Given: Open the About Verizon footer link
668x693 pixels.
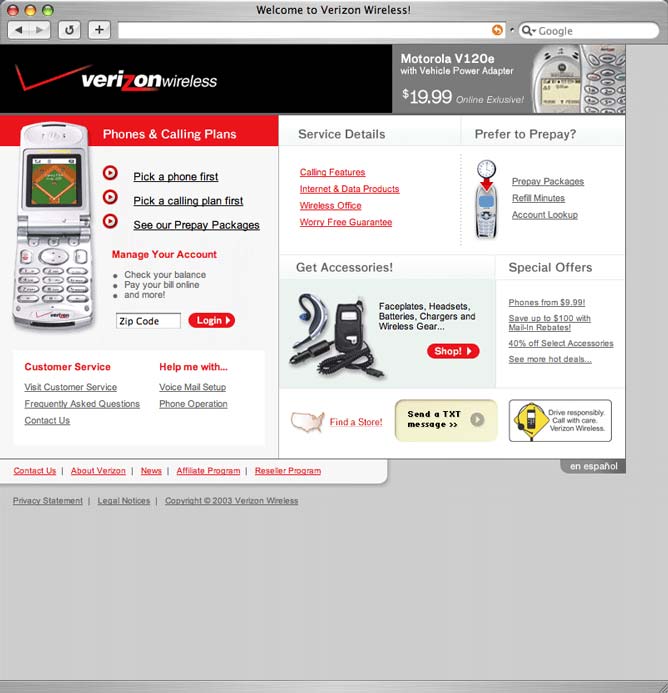Looking at the screenshot, I should (x=98, y=471).
